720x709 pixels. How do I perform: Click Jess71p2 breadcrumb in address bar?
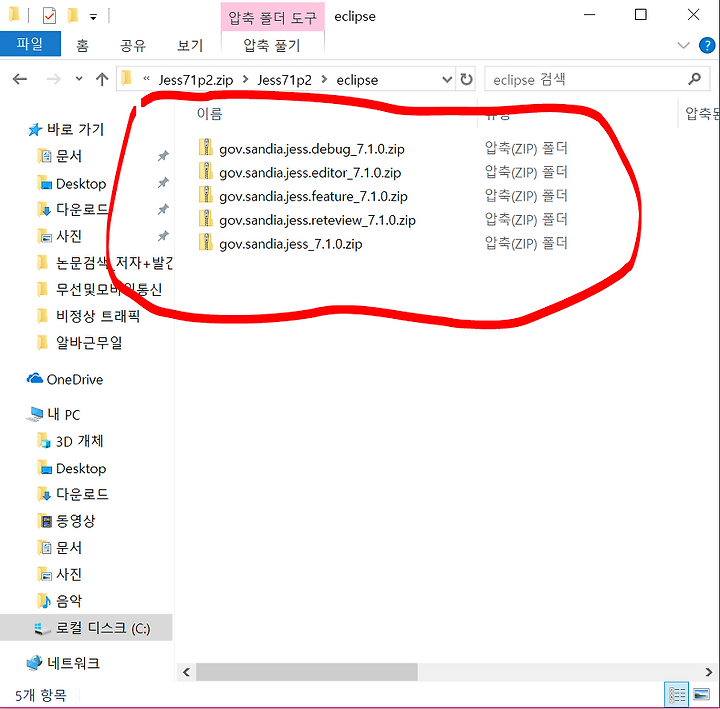pyautogui.click(x=284, y=80)
